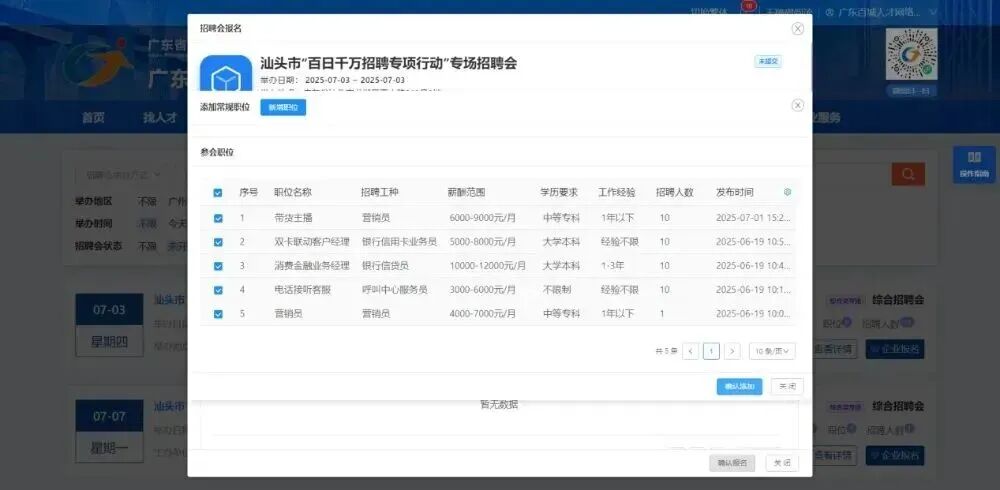Select 不限 for 招聘会状态 filter
1000x490 pixels.
point(147,246)
